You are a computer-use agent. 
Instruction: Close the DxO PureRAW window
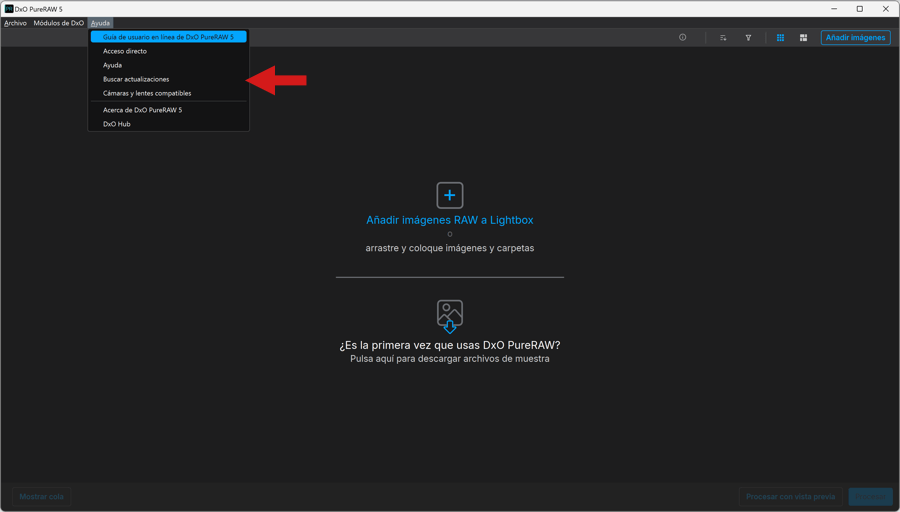pyautogui.click(x=886, y=9)
